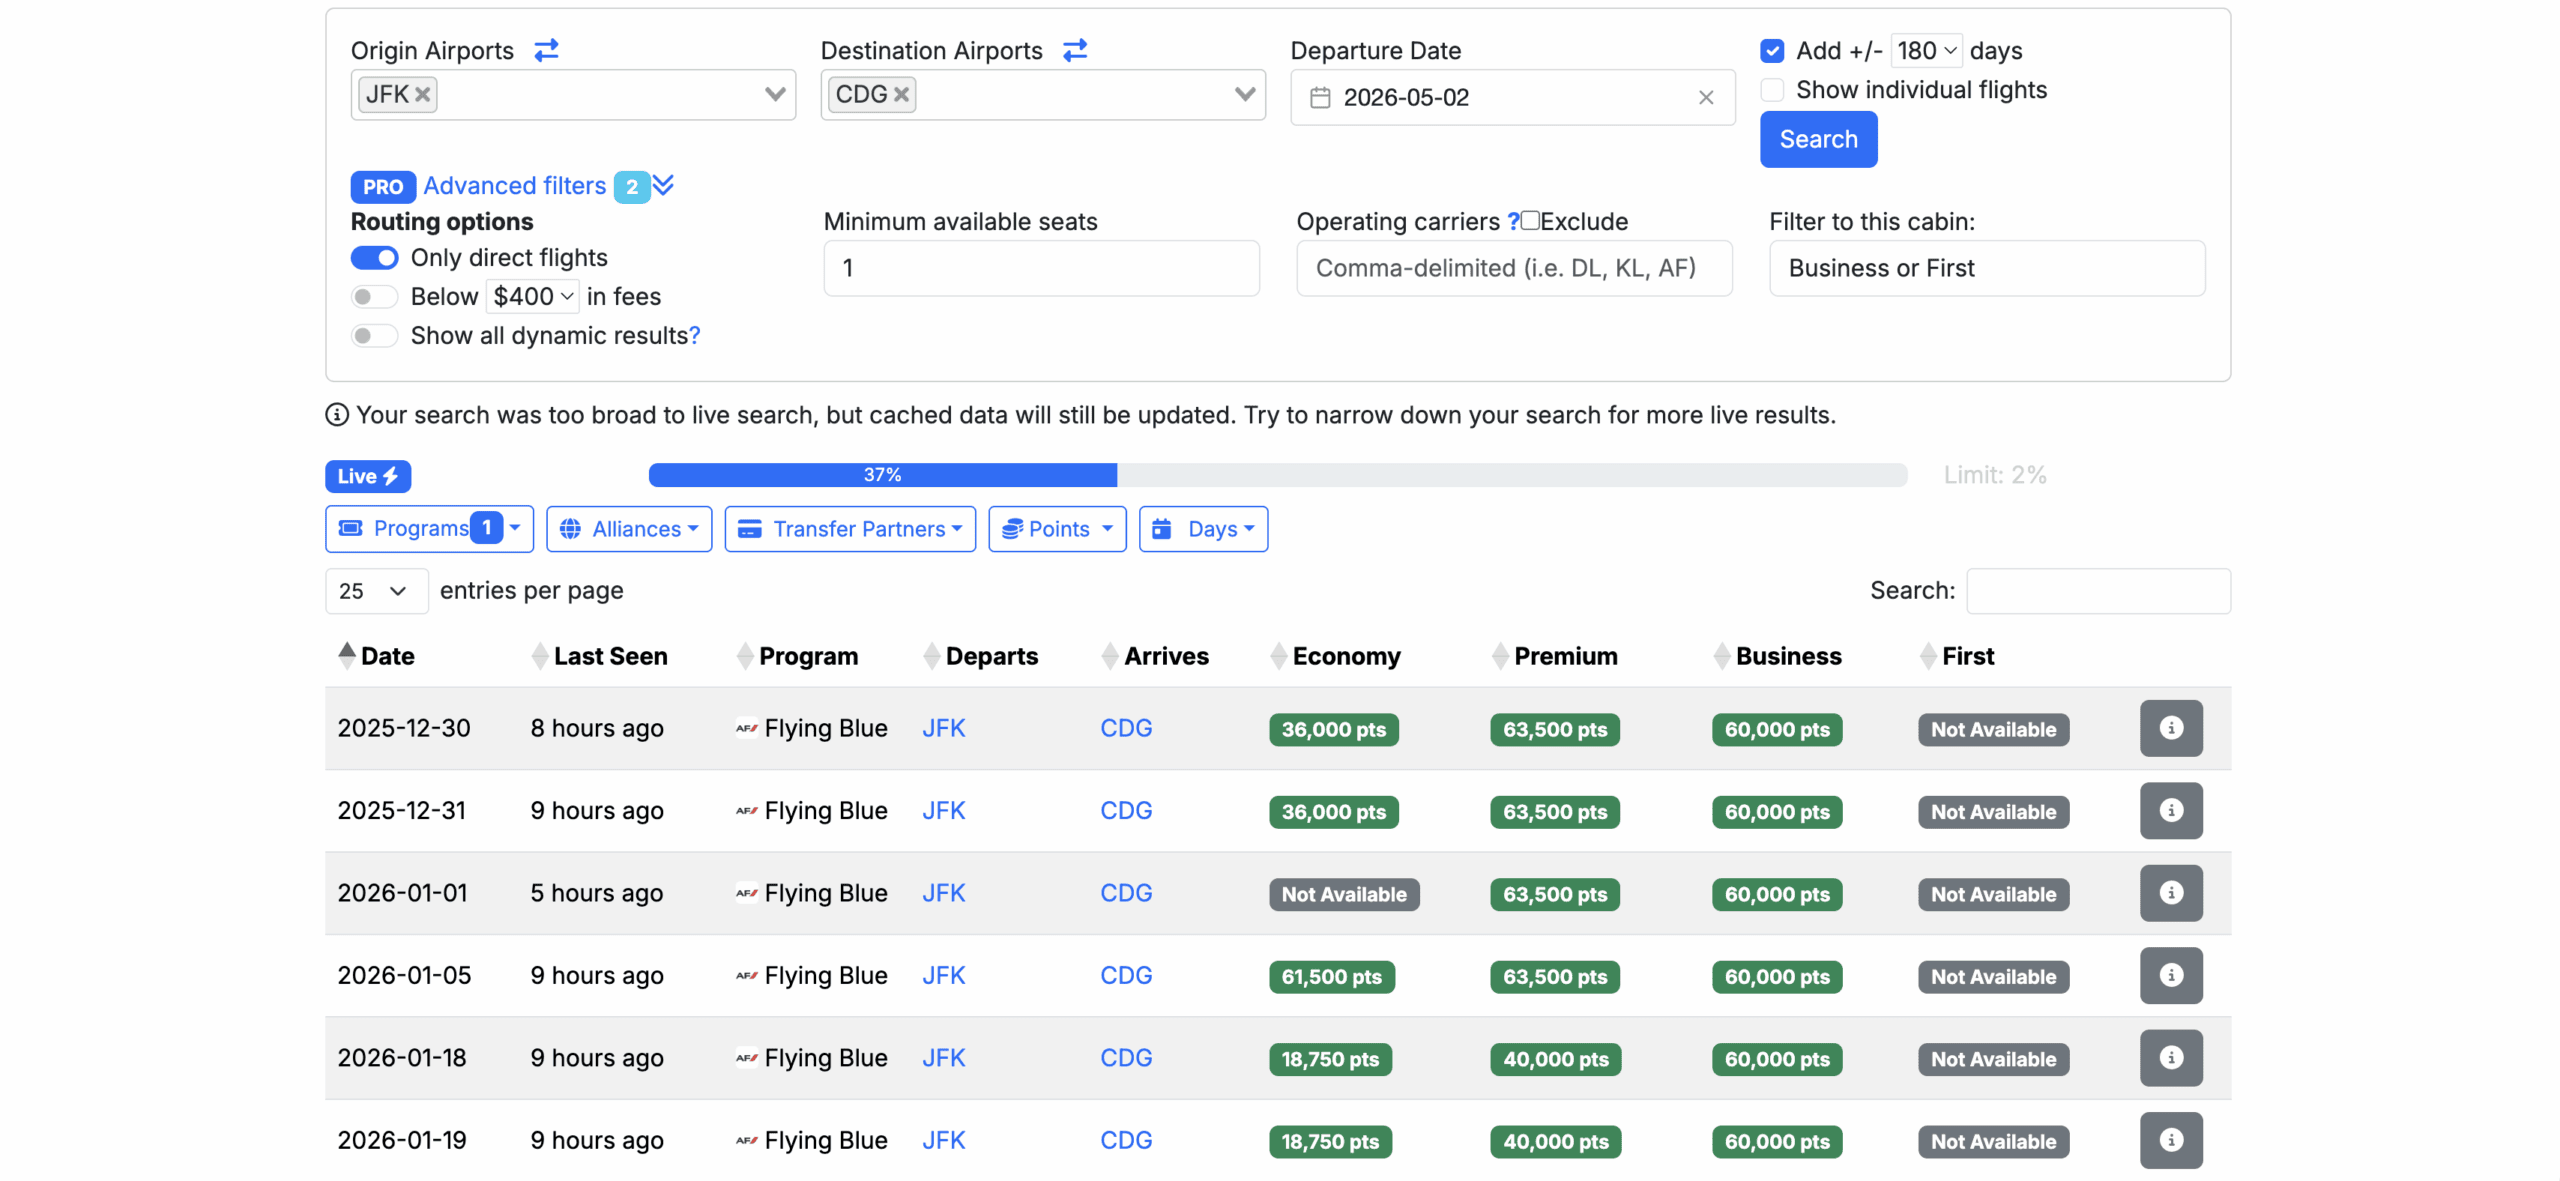Click the 37% live search progress bar
The image size is (2560, 1181).
pyautogui.click(x=882, y=475)
